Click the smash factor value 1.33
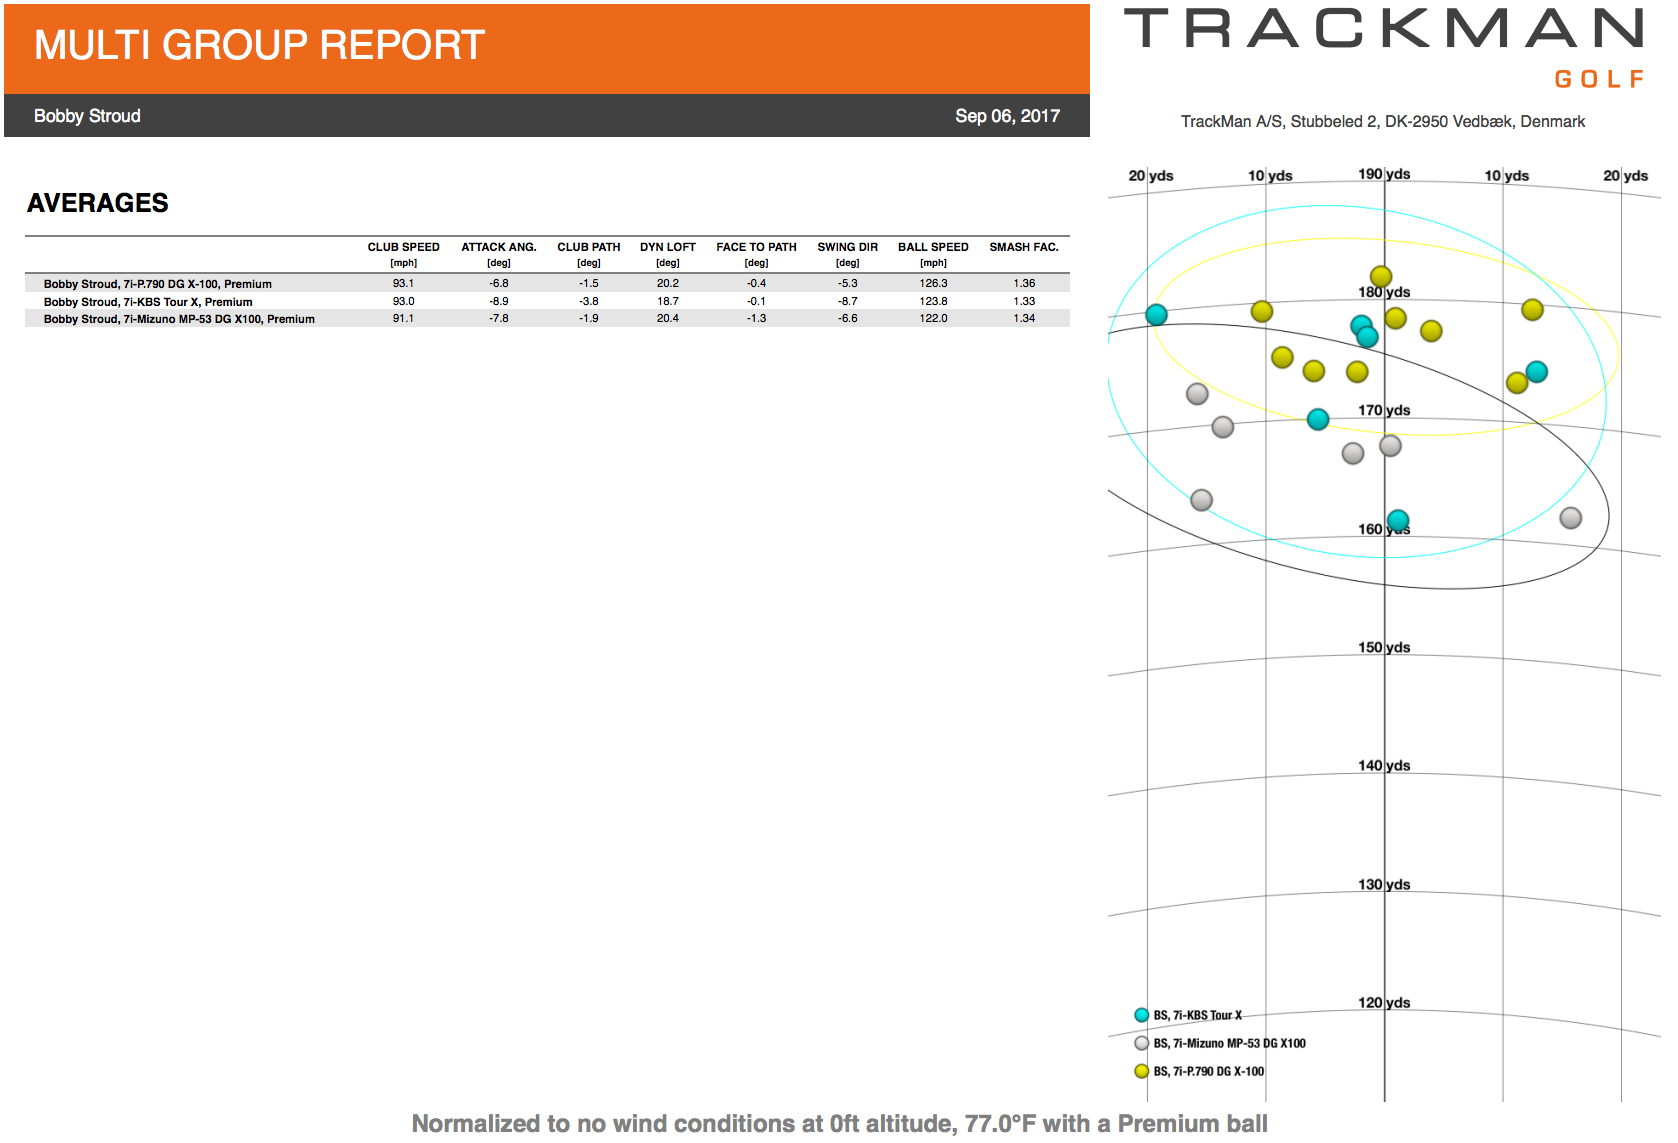1678x1143 pixels. [x=1025, y=301]
